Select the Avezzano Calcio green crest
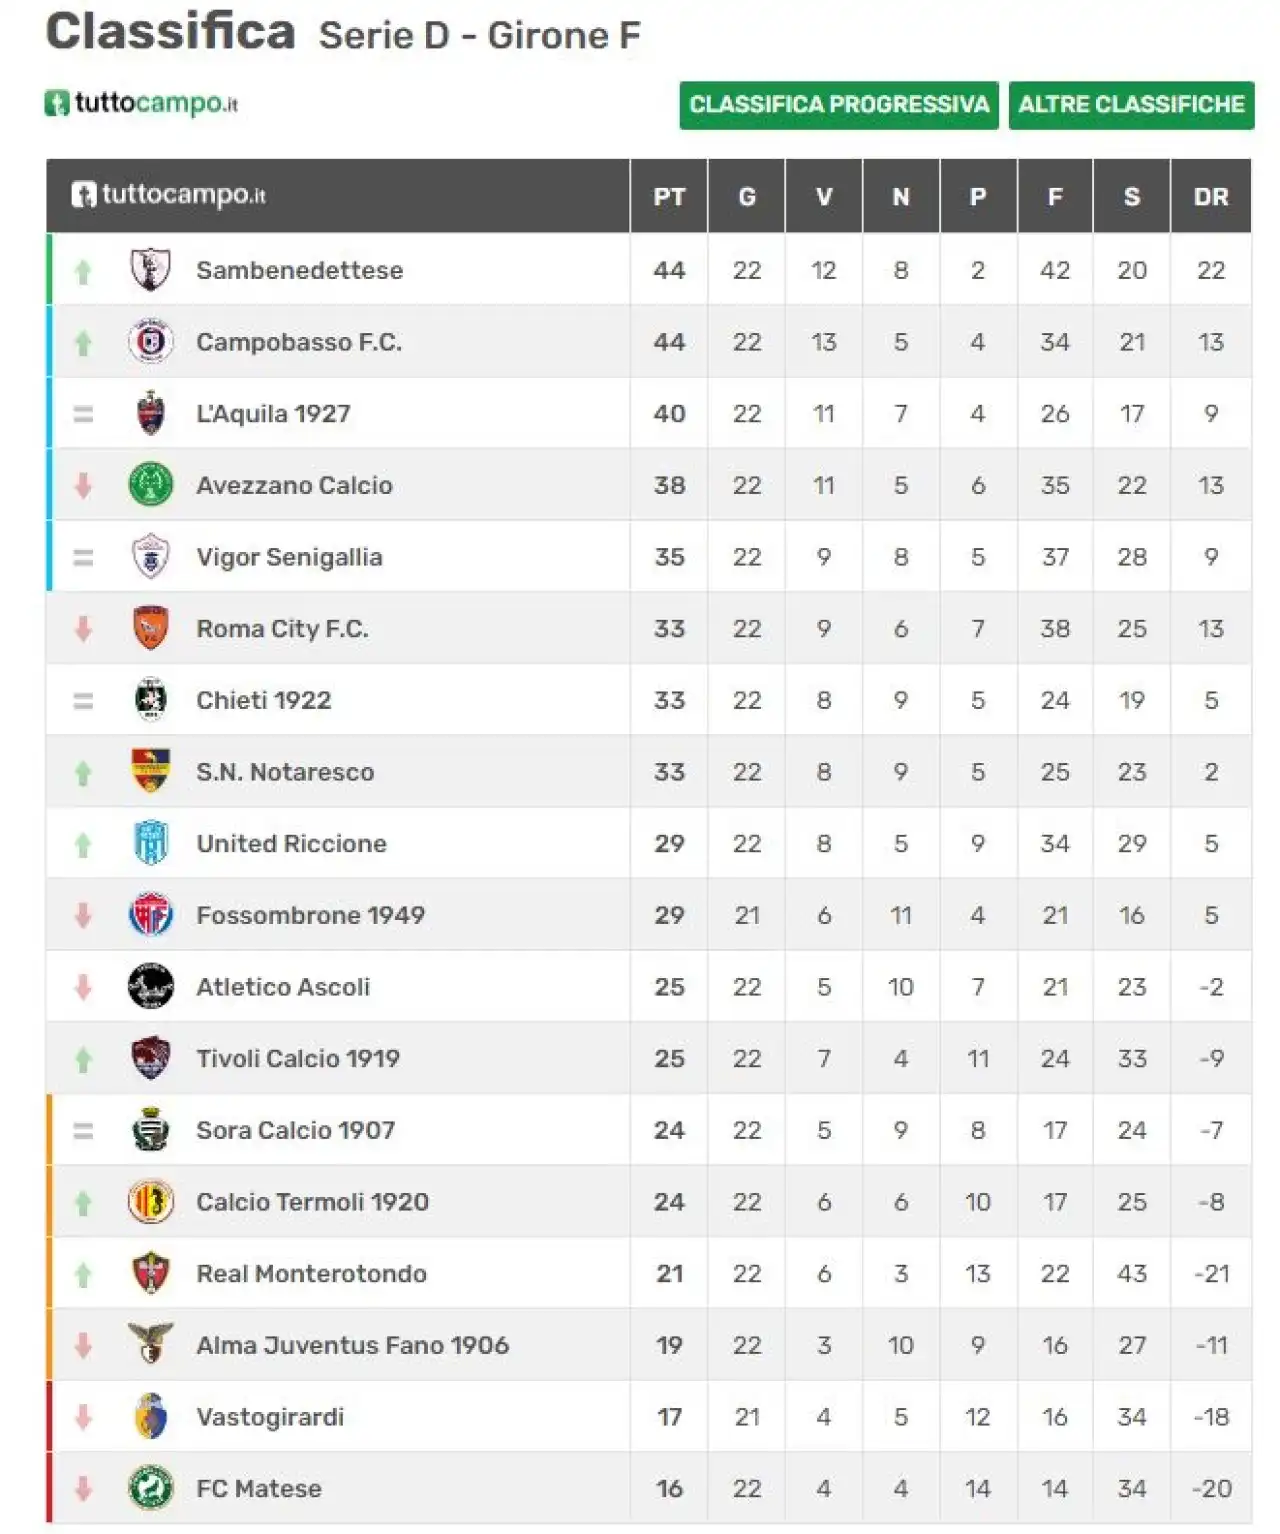The height and width of the screenshot is (1534, 1280). click(x=151, y=485)
